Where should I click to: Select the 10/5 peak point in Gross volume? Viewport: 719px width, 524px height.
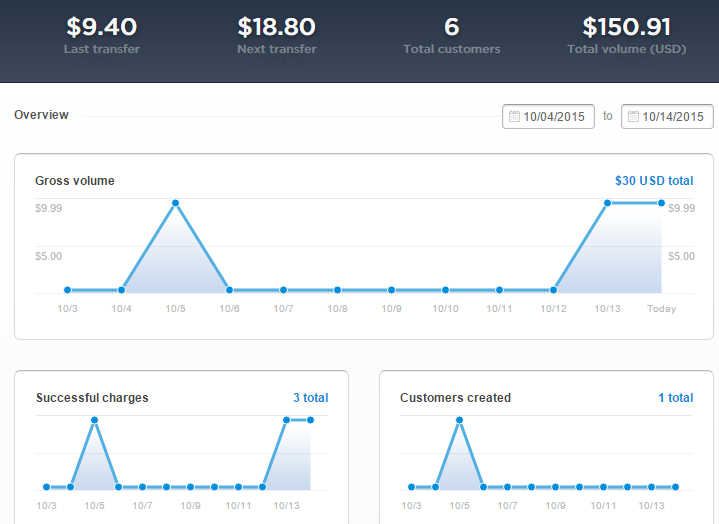(x=175, y=203)
